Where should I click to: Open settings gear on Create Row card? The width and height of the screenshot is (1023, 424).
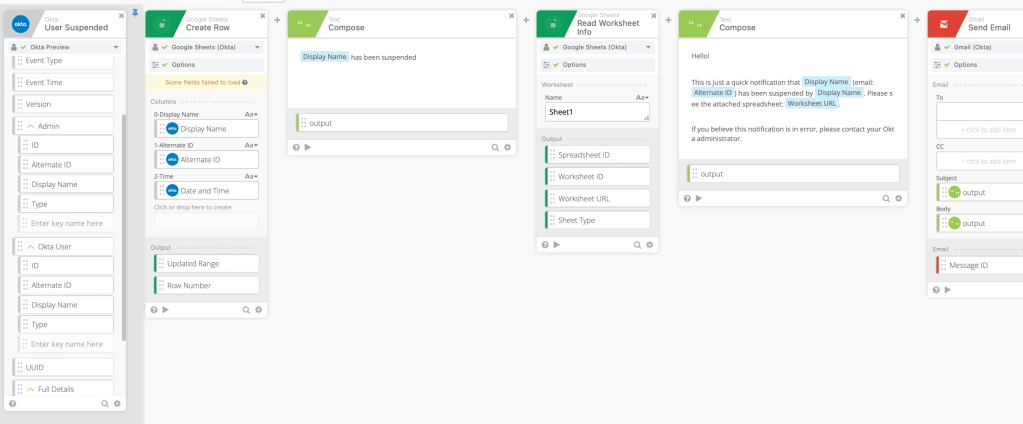point(258,310)
